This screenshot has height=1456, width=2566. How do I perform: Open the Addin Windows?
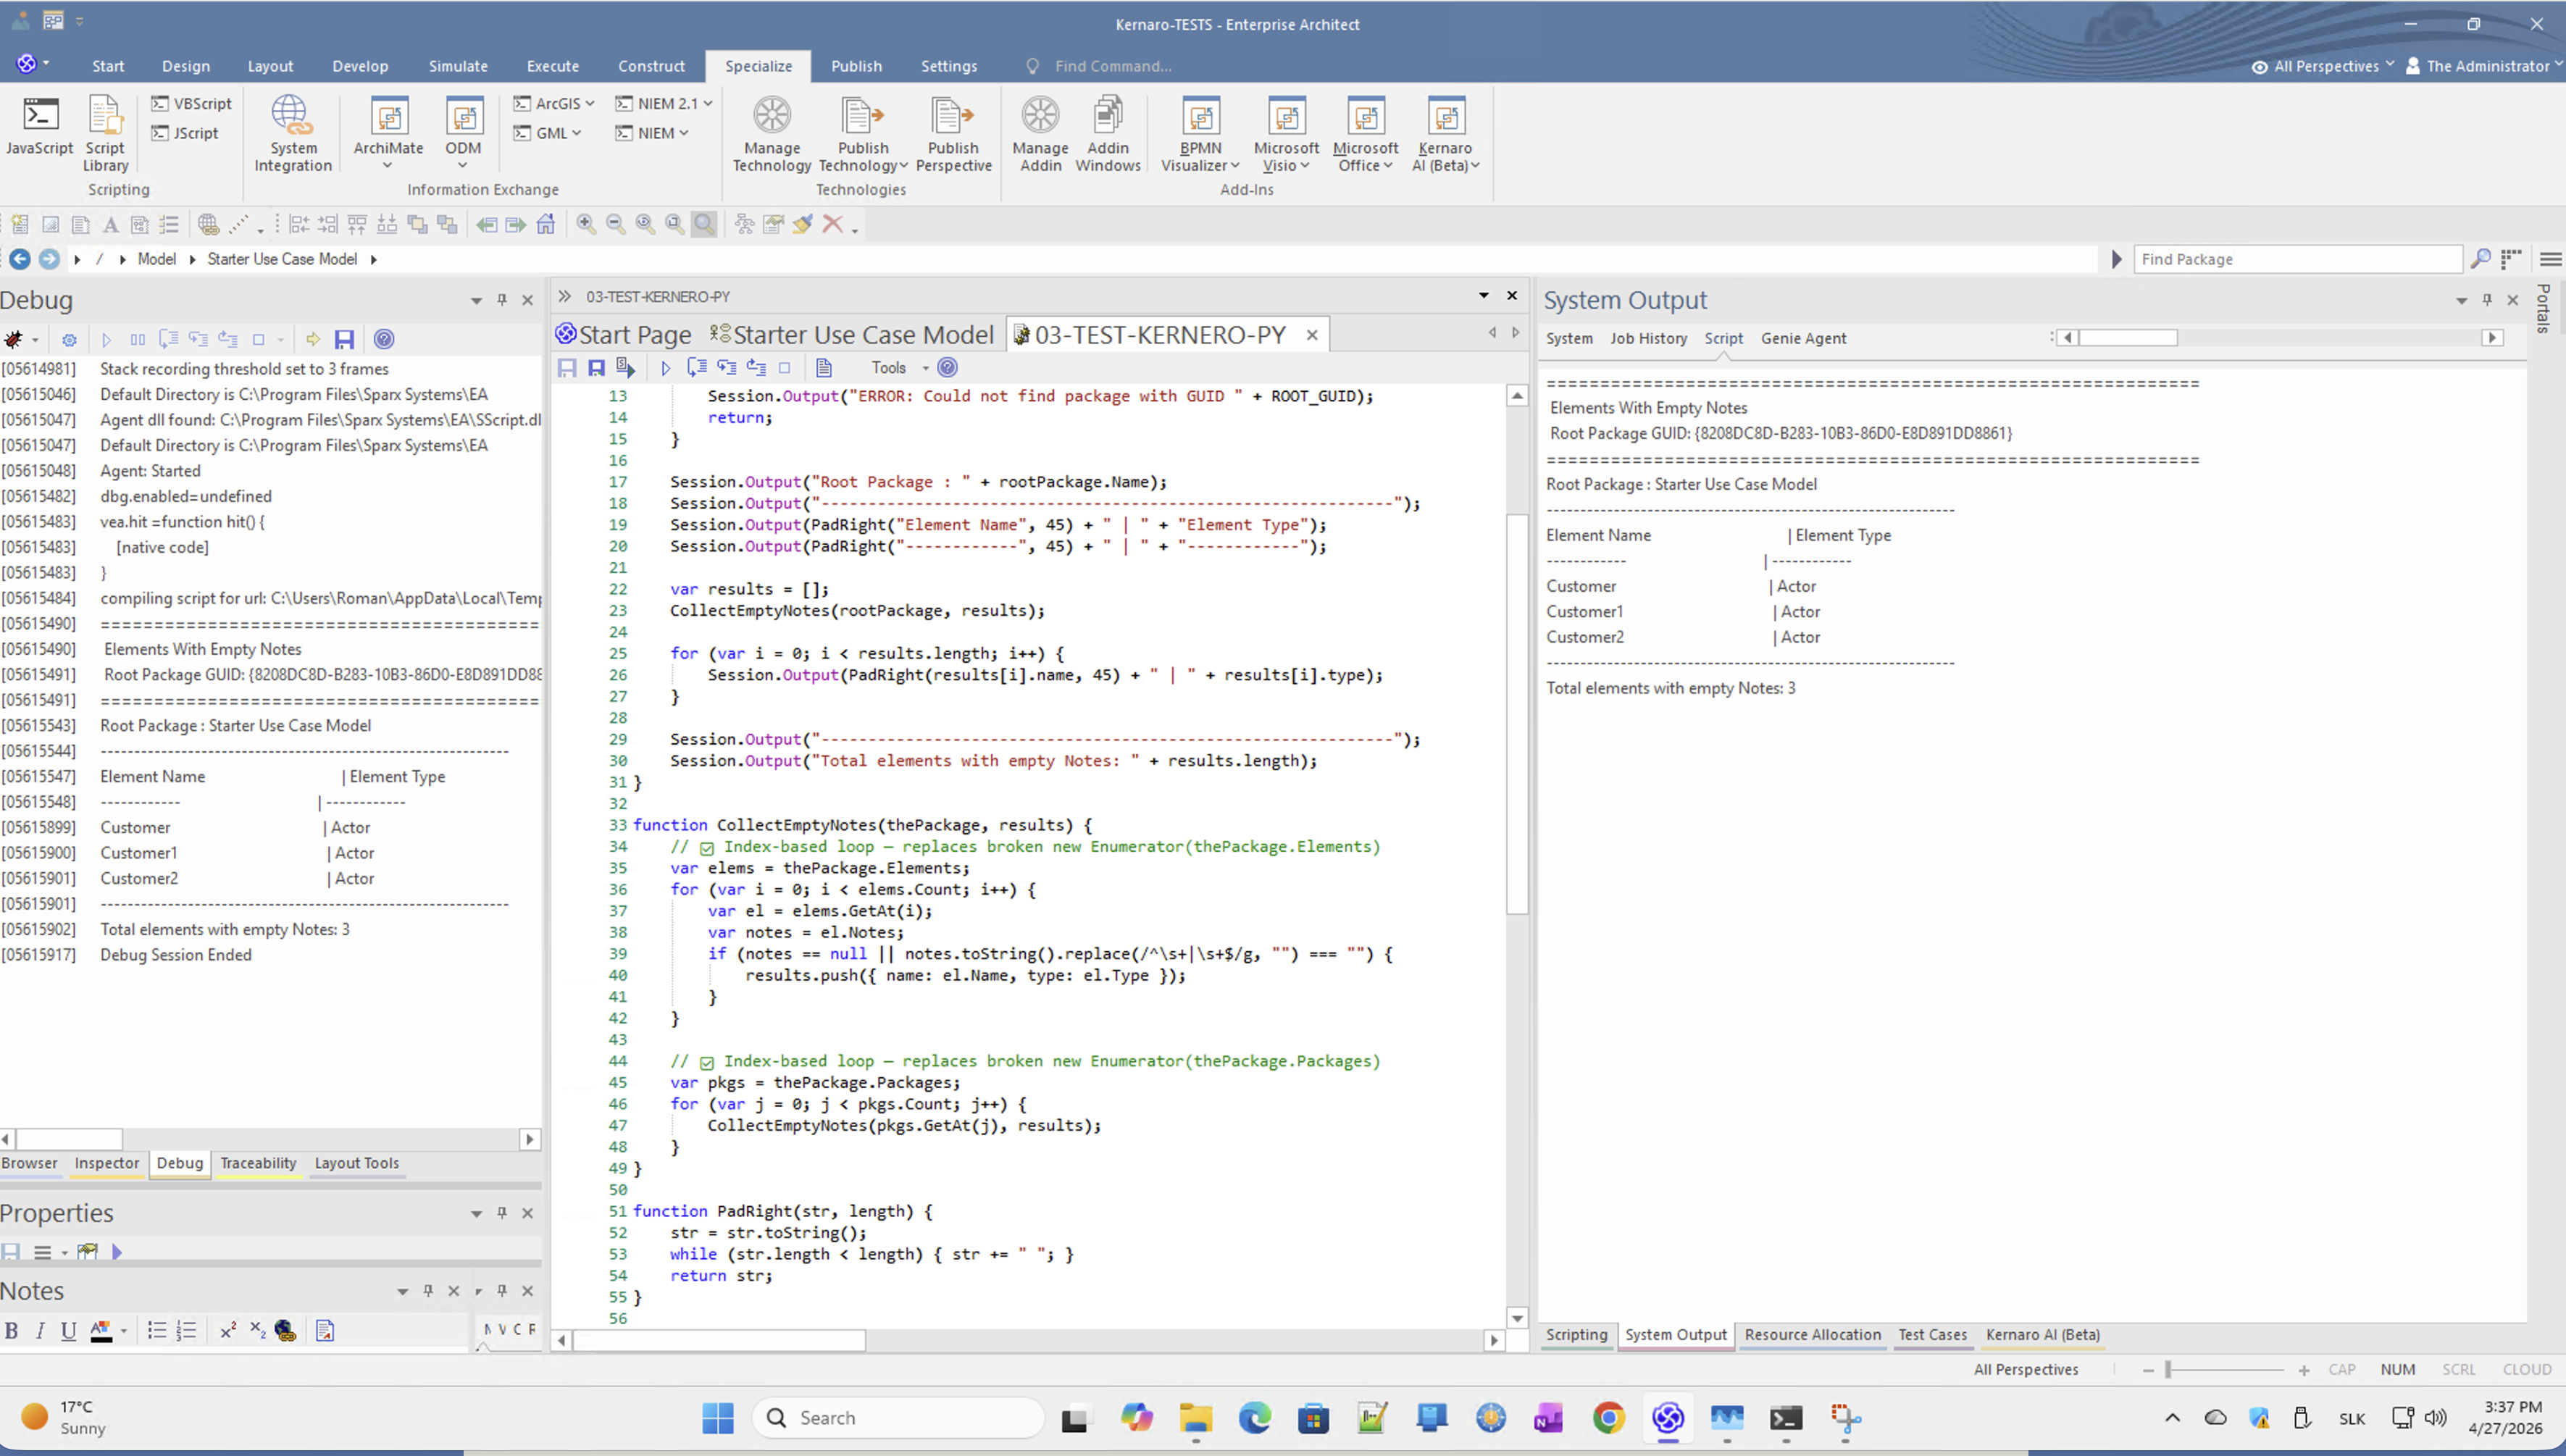point(1107,134)
